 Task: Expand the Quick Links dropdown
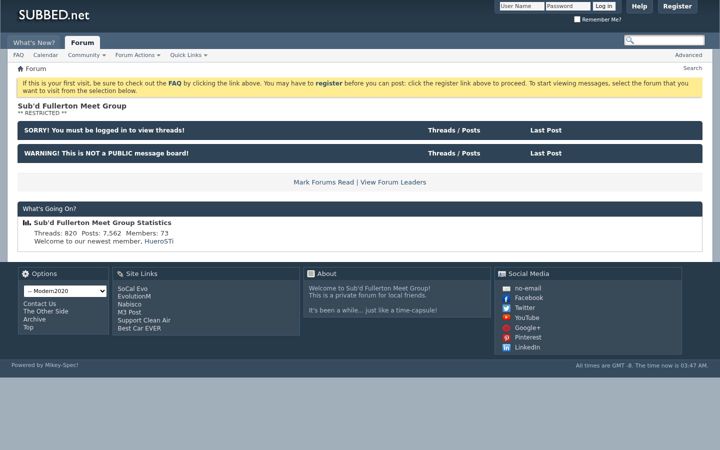click(x=189, y=55)
